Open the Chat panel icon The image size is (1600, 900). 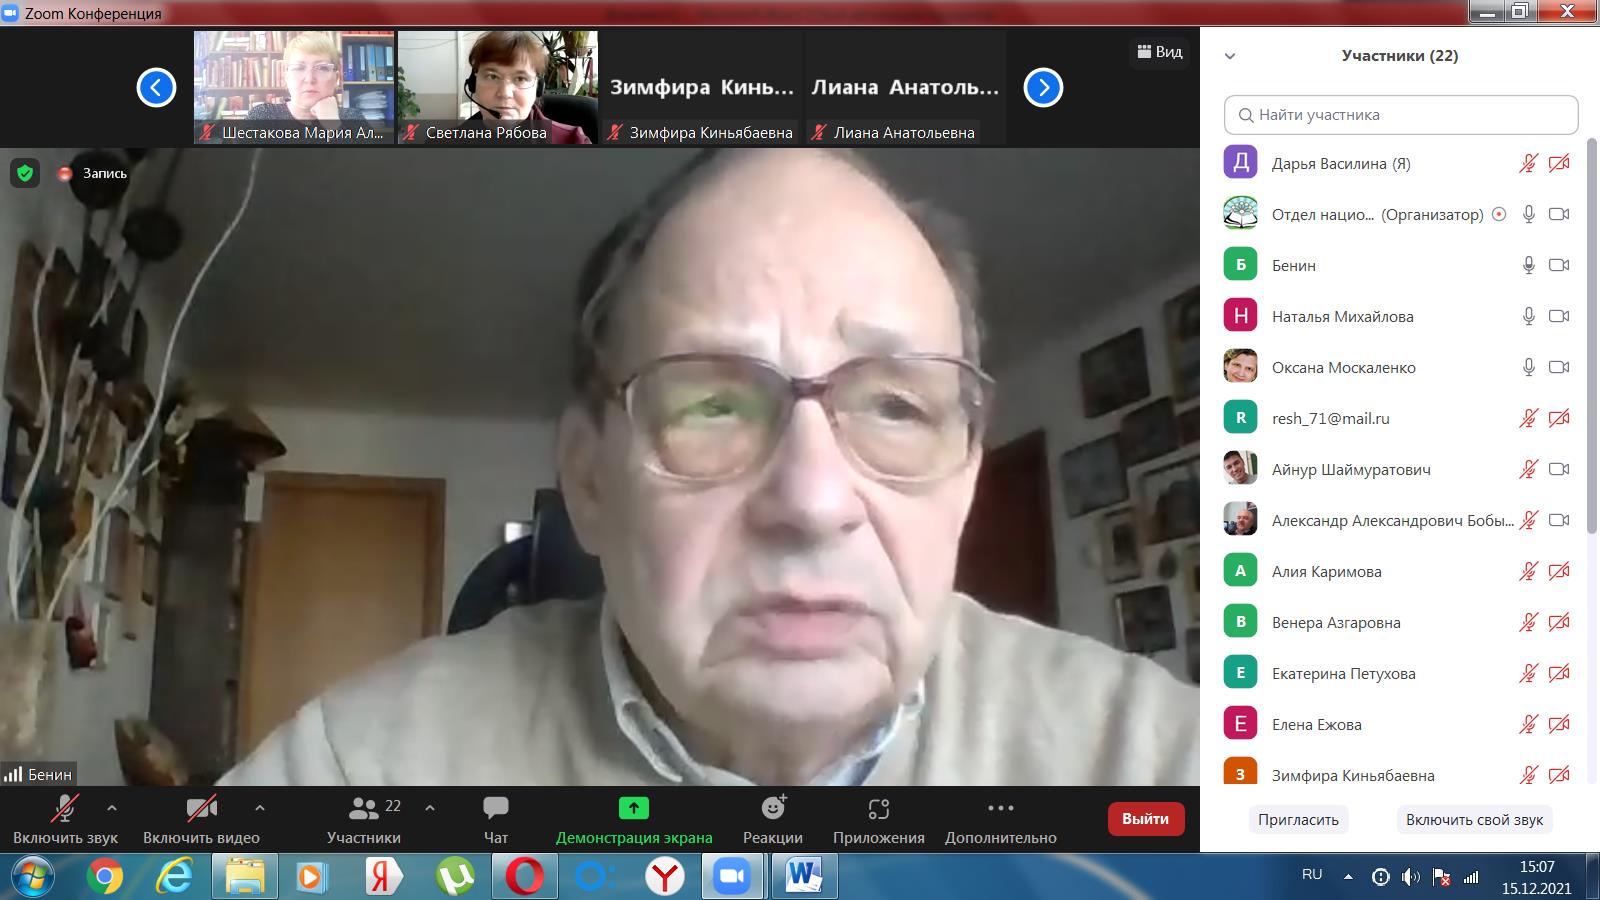(x=495, y=808)
